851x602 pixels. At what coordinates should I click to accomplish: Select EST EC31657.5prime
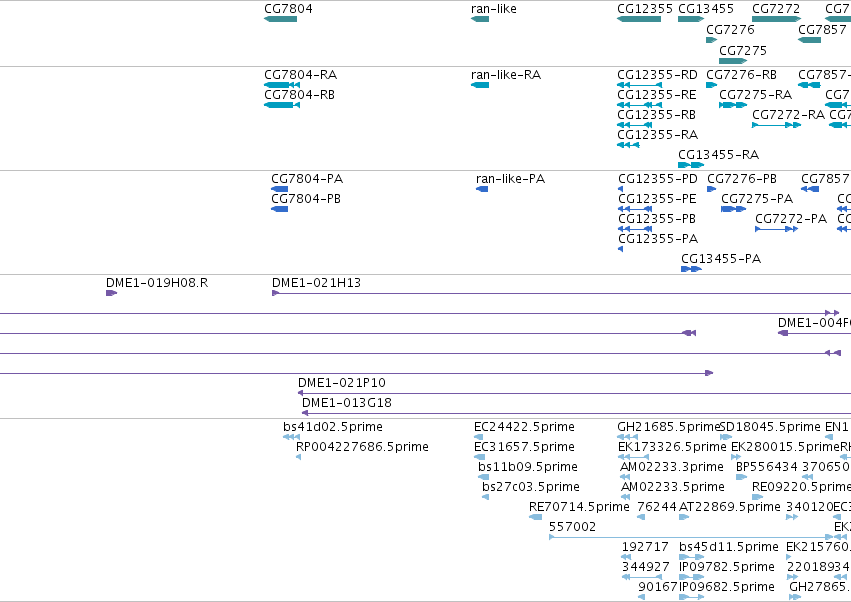click(524, 447)
